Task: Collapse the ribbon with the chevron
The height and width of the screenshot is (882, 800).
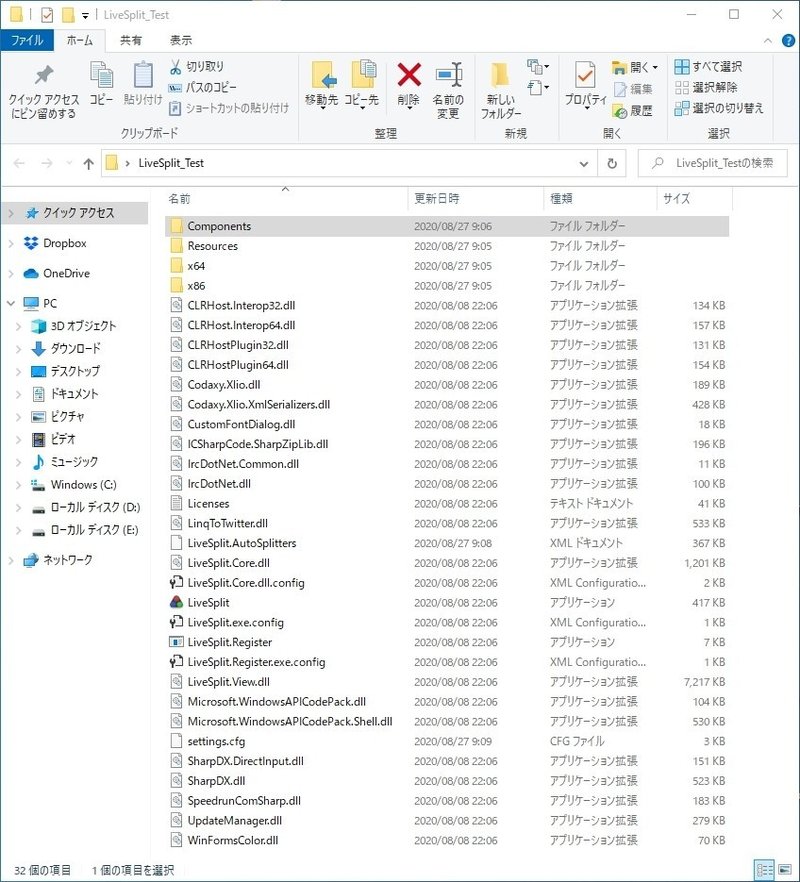Action: tap(767, 40)
